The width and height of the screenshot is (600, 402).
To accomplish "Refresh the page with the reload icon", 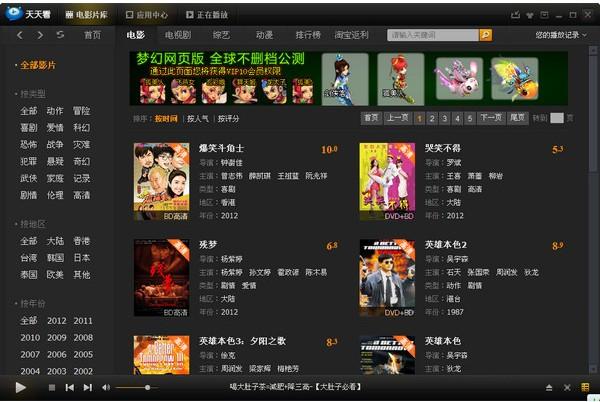I will [61, 35].
